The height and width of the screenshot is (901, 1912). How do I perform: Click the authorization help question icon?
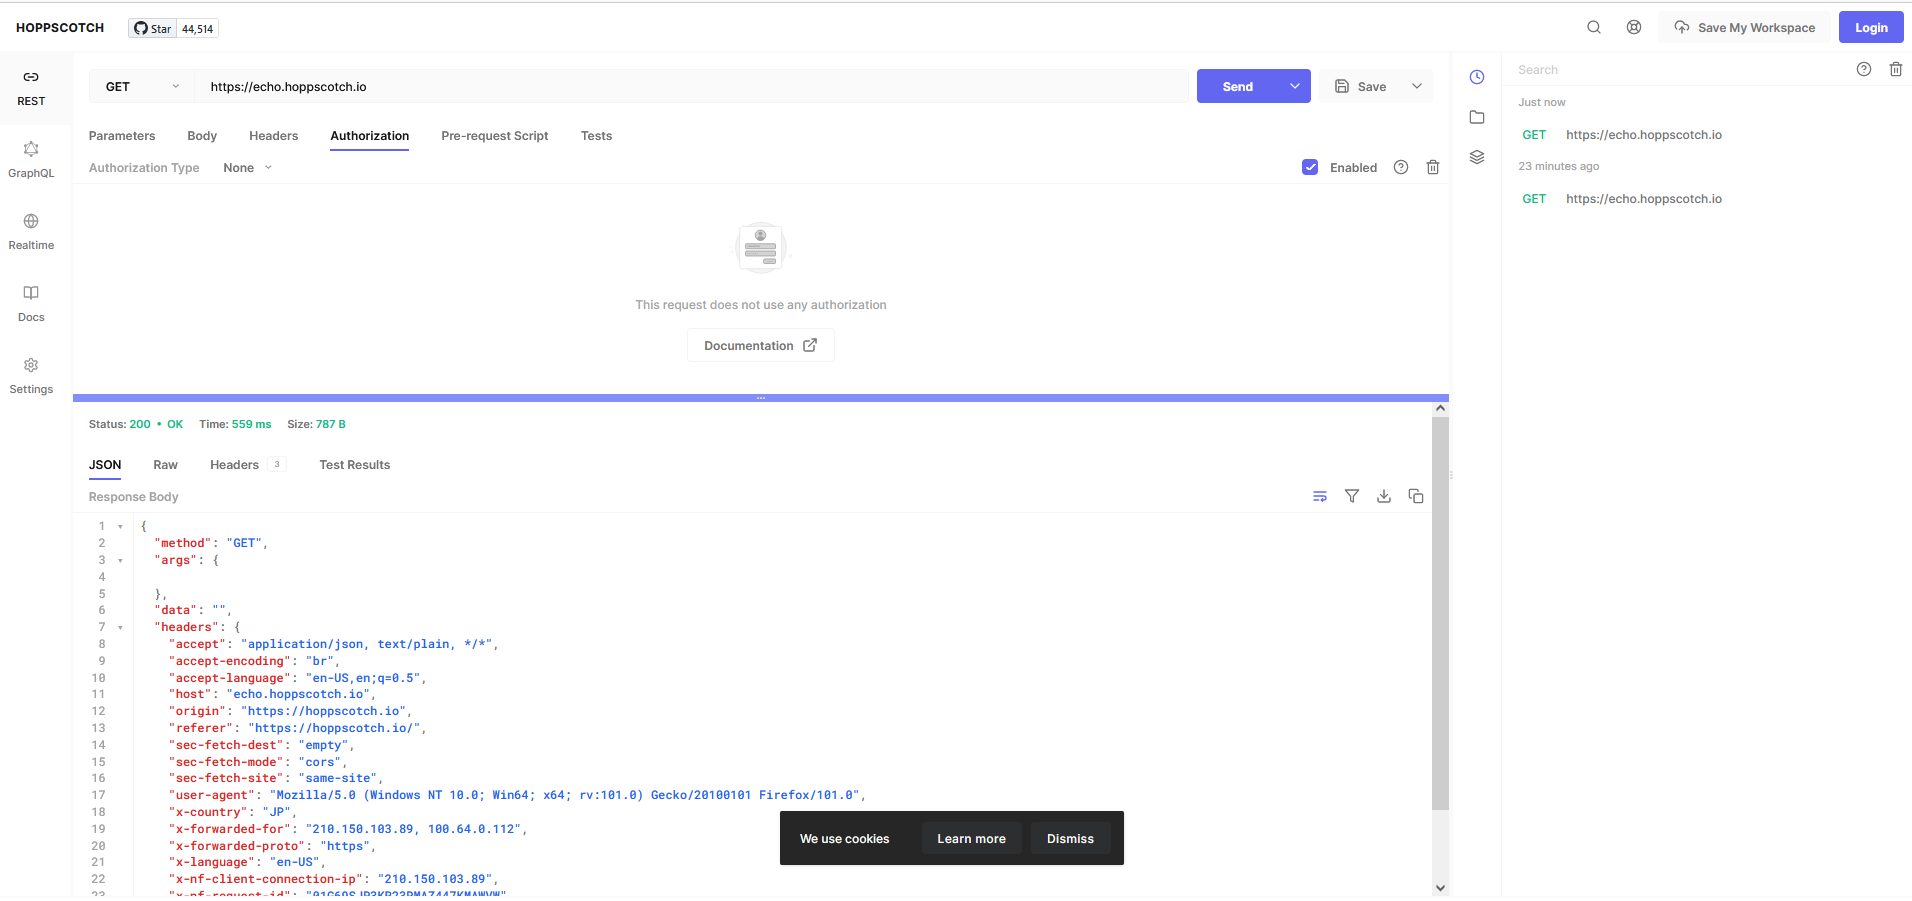point(1401,167)
